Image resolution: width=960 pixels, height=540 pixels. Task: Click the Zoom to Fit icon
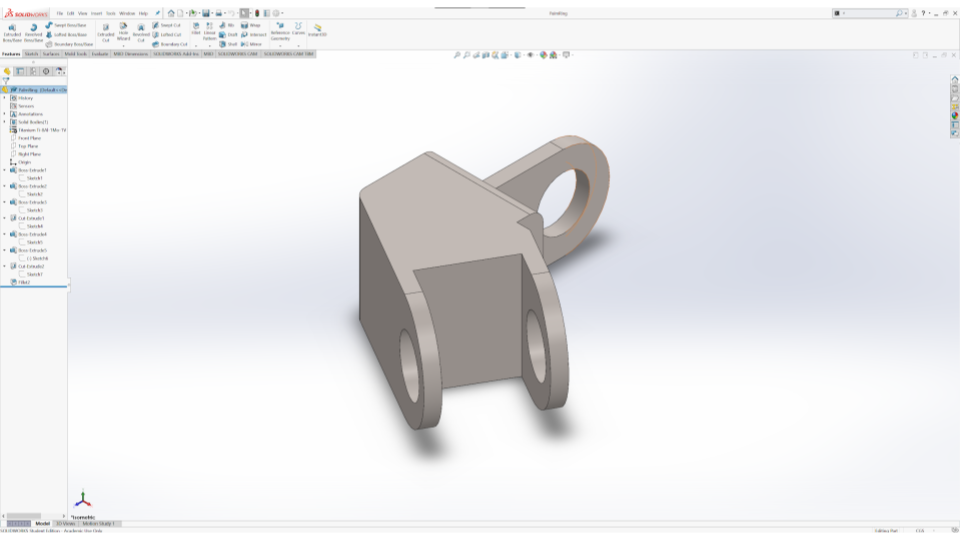tap(457, 55)
